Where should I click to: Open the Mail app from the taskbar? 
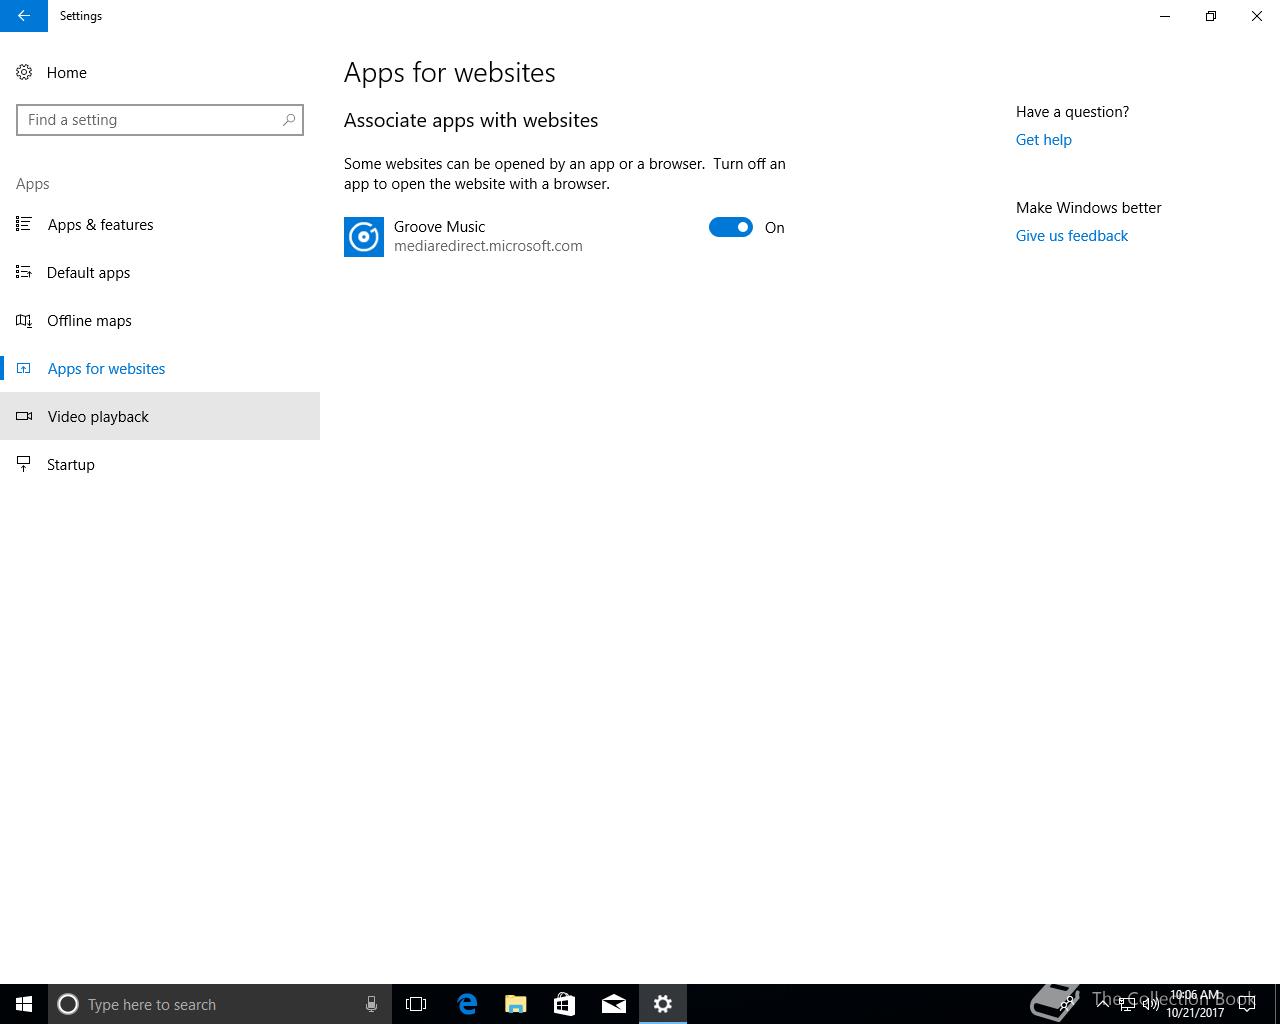[x=614, y=1004]
